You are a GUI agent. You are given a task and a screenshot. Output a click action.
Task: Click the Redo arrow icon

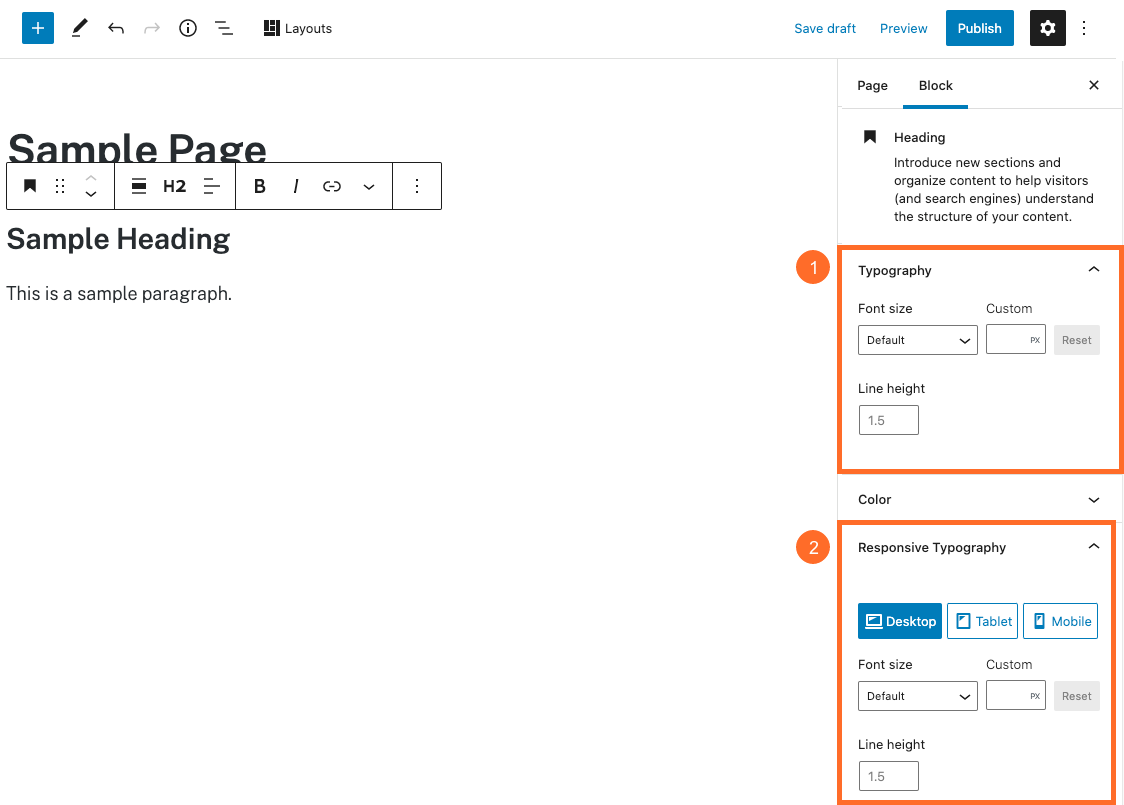click(x=151, y=28)
